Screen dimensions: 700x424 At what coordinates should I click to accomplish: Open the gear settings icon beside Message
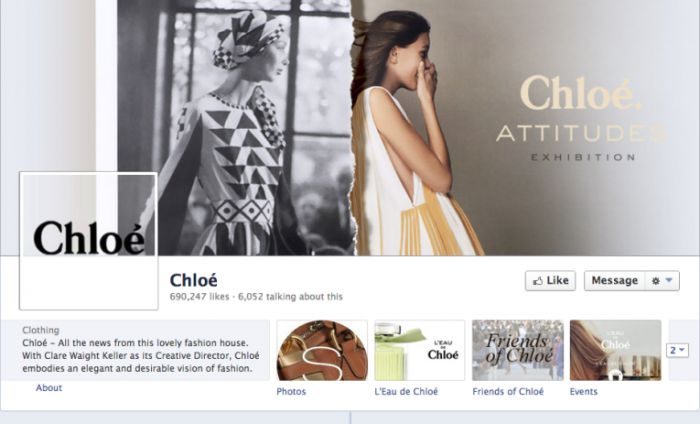point(655,281)
